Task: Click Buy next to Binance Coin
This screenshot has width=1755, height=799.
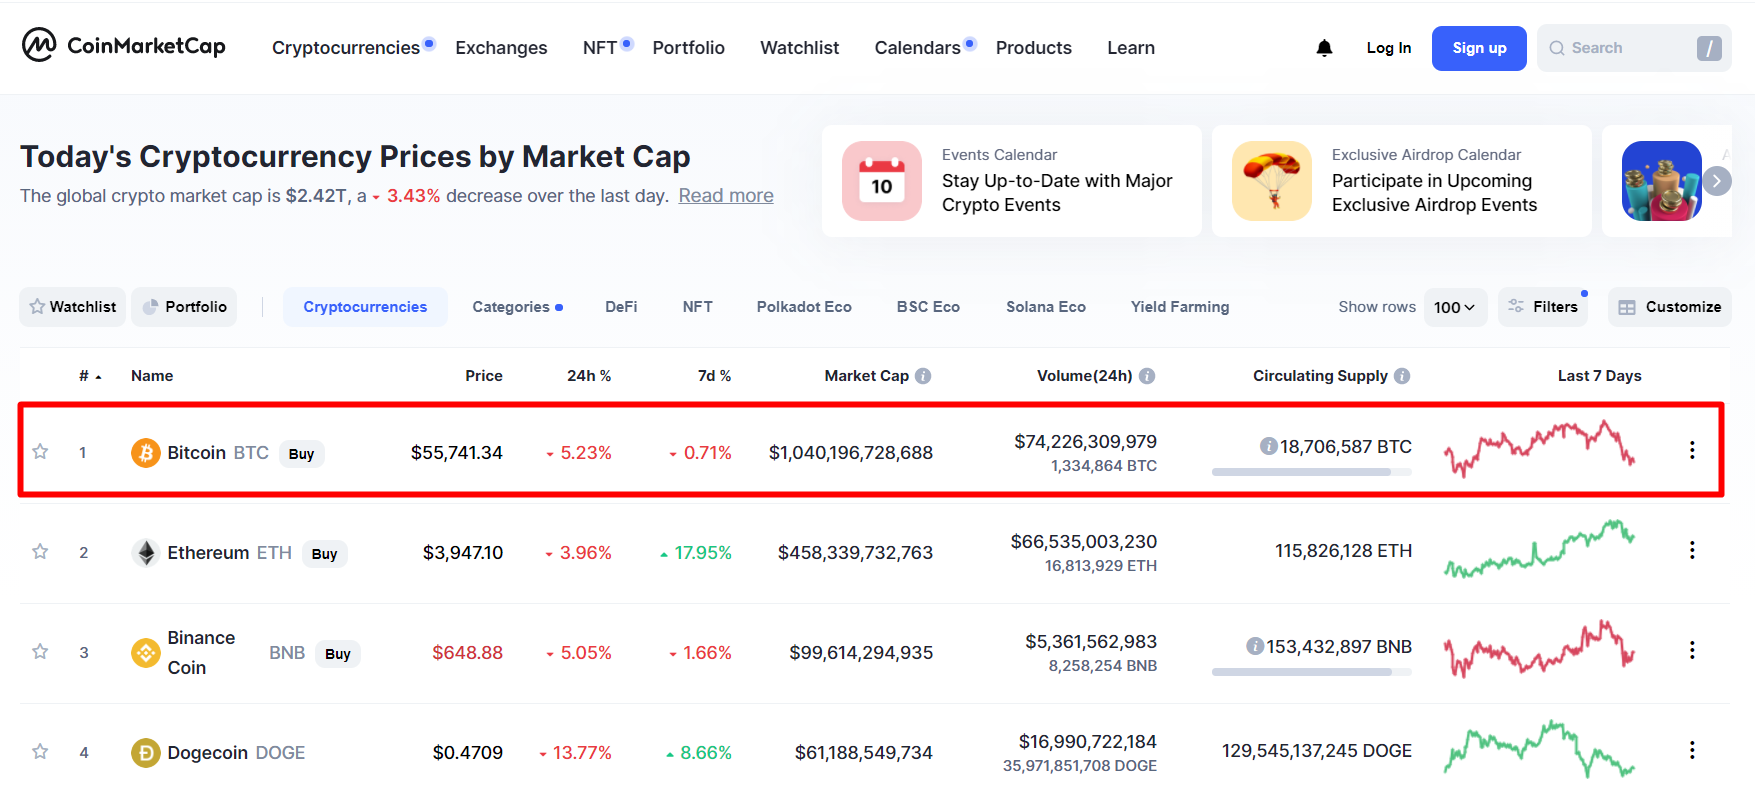Action: click(338, 654)
